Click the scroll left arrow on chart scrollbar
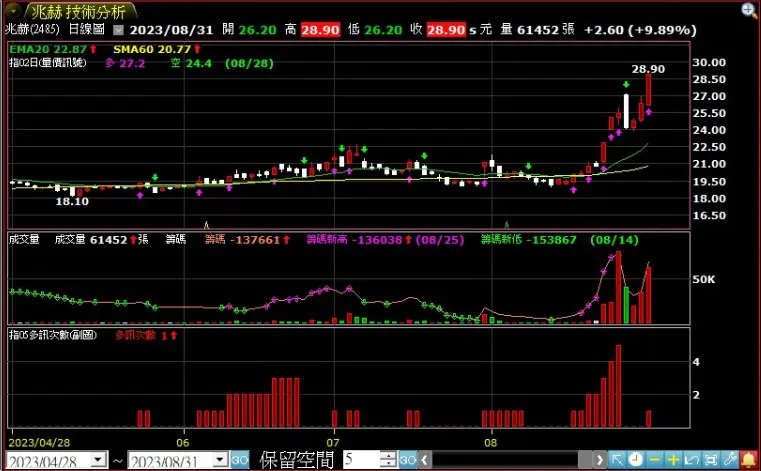 pyautogui.click(x=425, y=460)
